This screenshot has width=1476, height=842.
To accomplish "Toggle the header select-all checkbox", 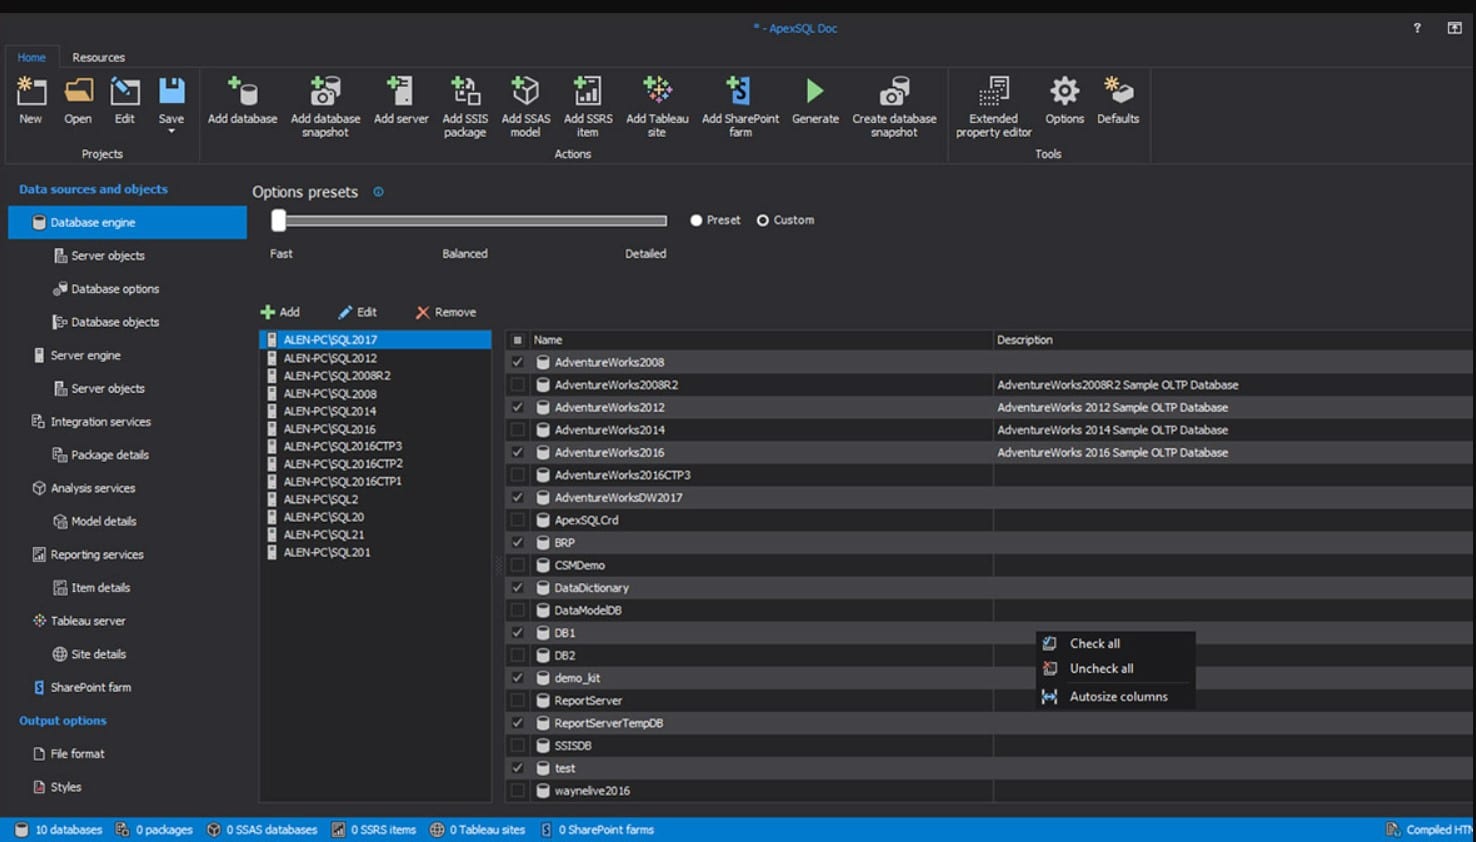I will [517, 340].
